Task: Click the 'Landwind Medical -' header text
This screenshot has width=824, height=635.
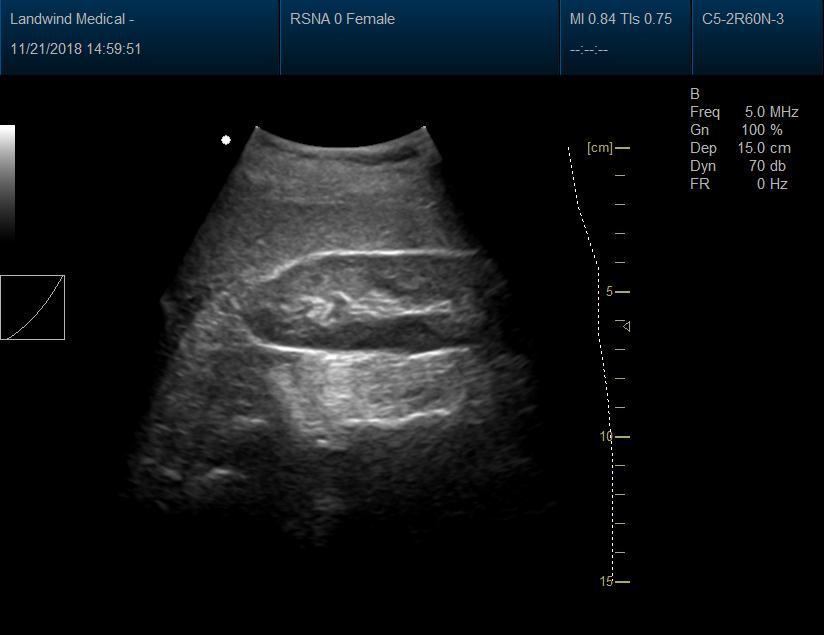Action: click(x=72, y=19)
